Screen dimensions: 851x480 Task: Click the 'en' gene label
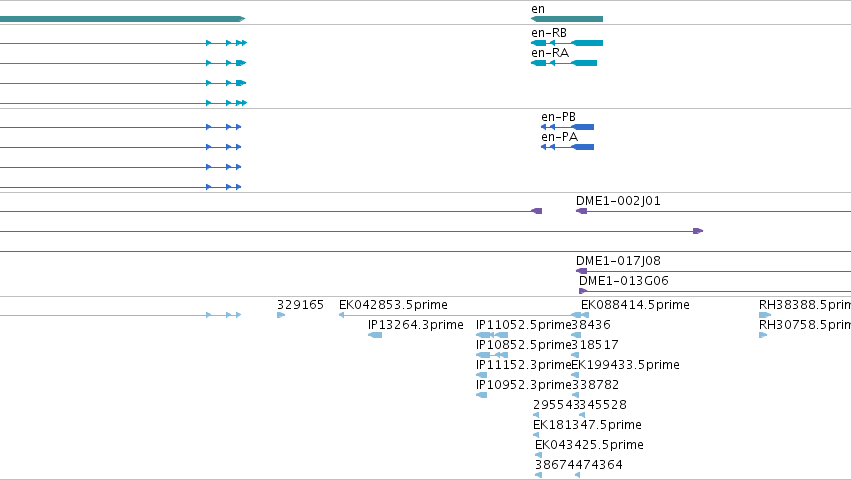538,9
